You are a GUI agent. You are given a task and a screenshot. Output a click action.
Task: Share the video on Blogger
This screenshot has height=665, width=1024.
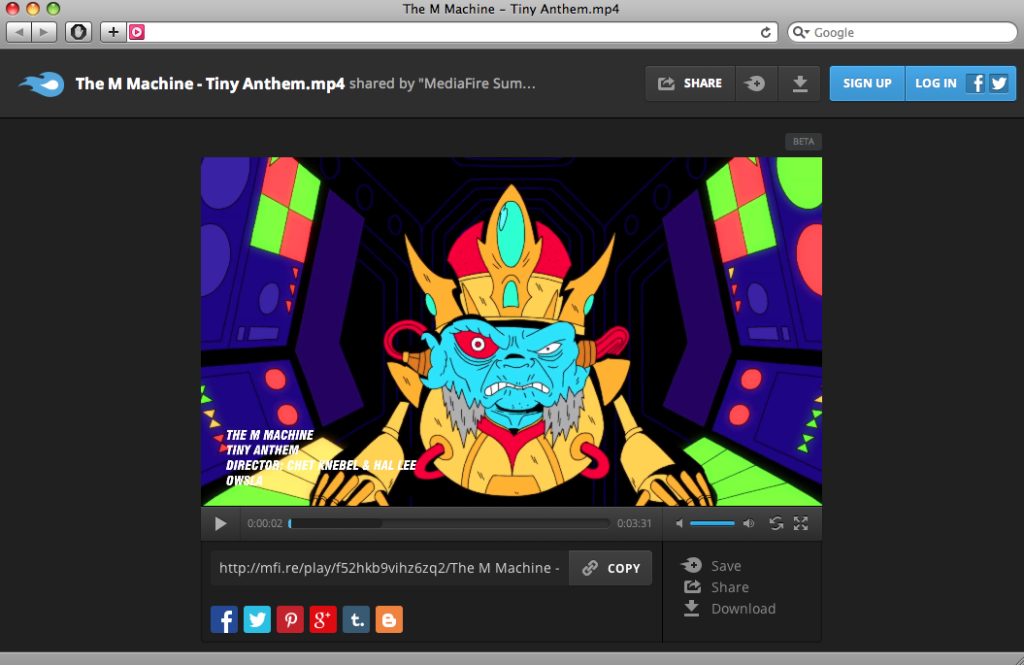(389, 620)
